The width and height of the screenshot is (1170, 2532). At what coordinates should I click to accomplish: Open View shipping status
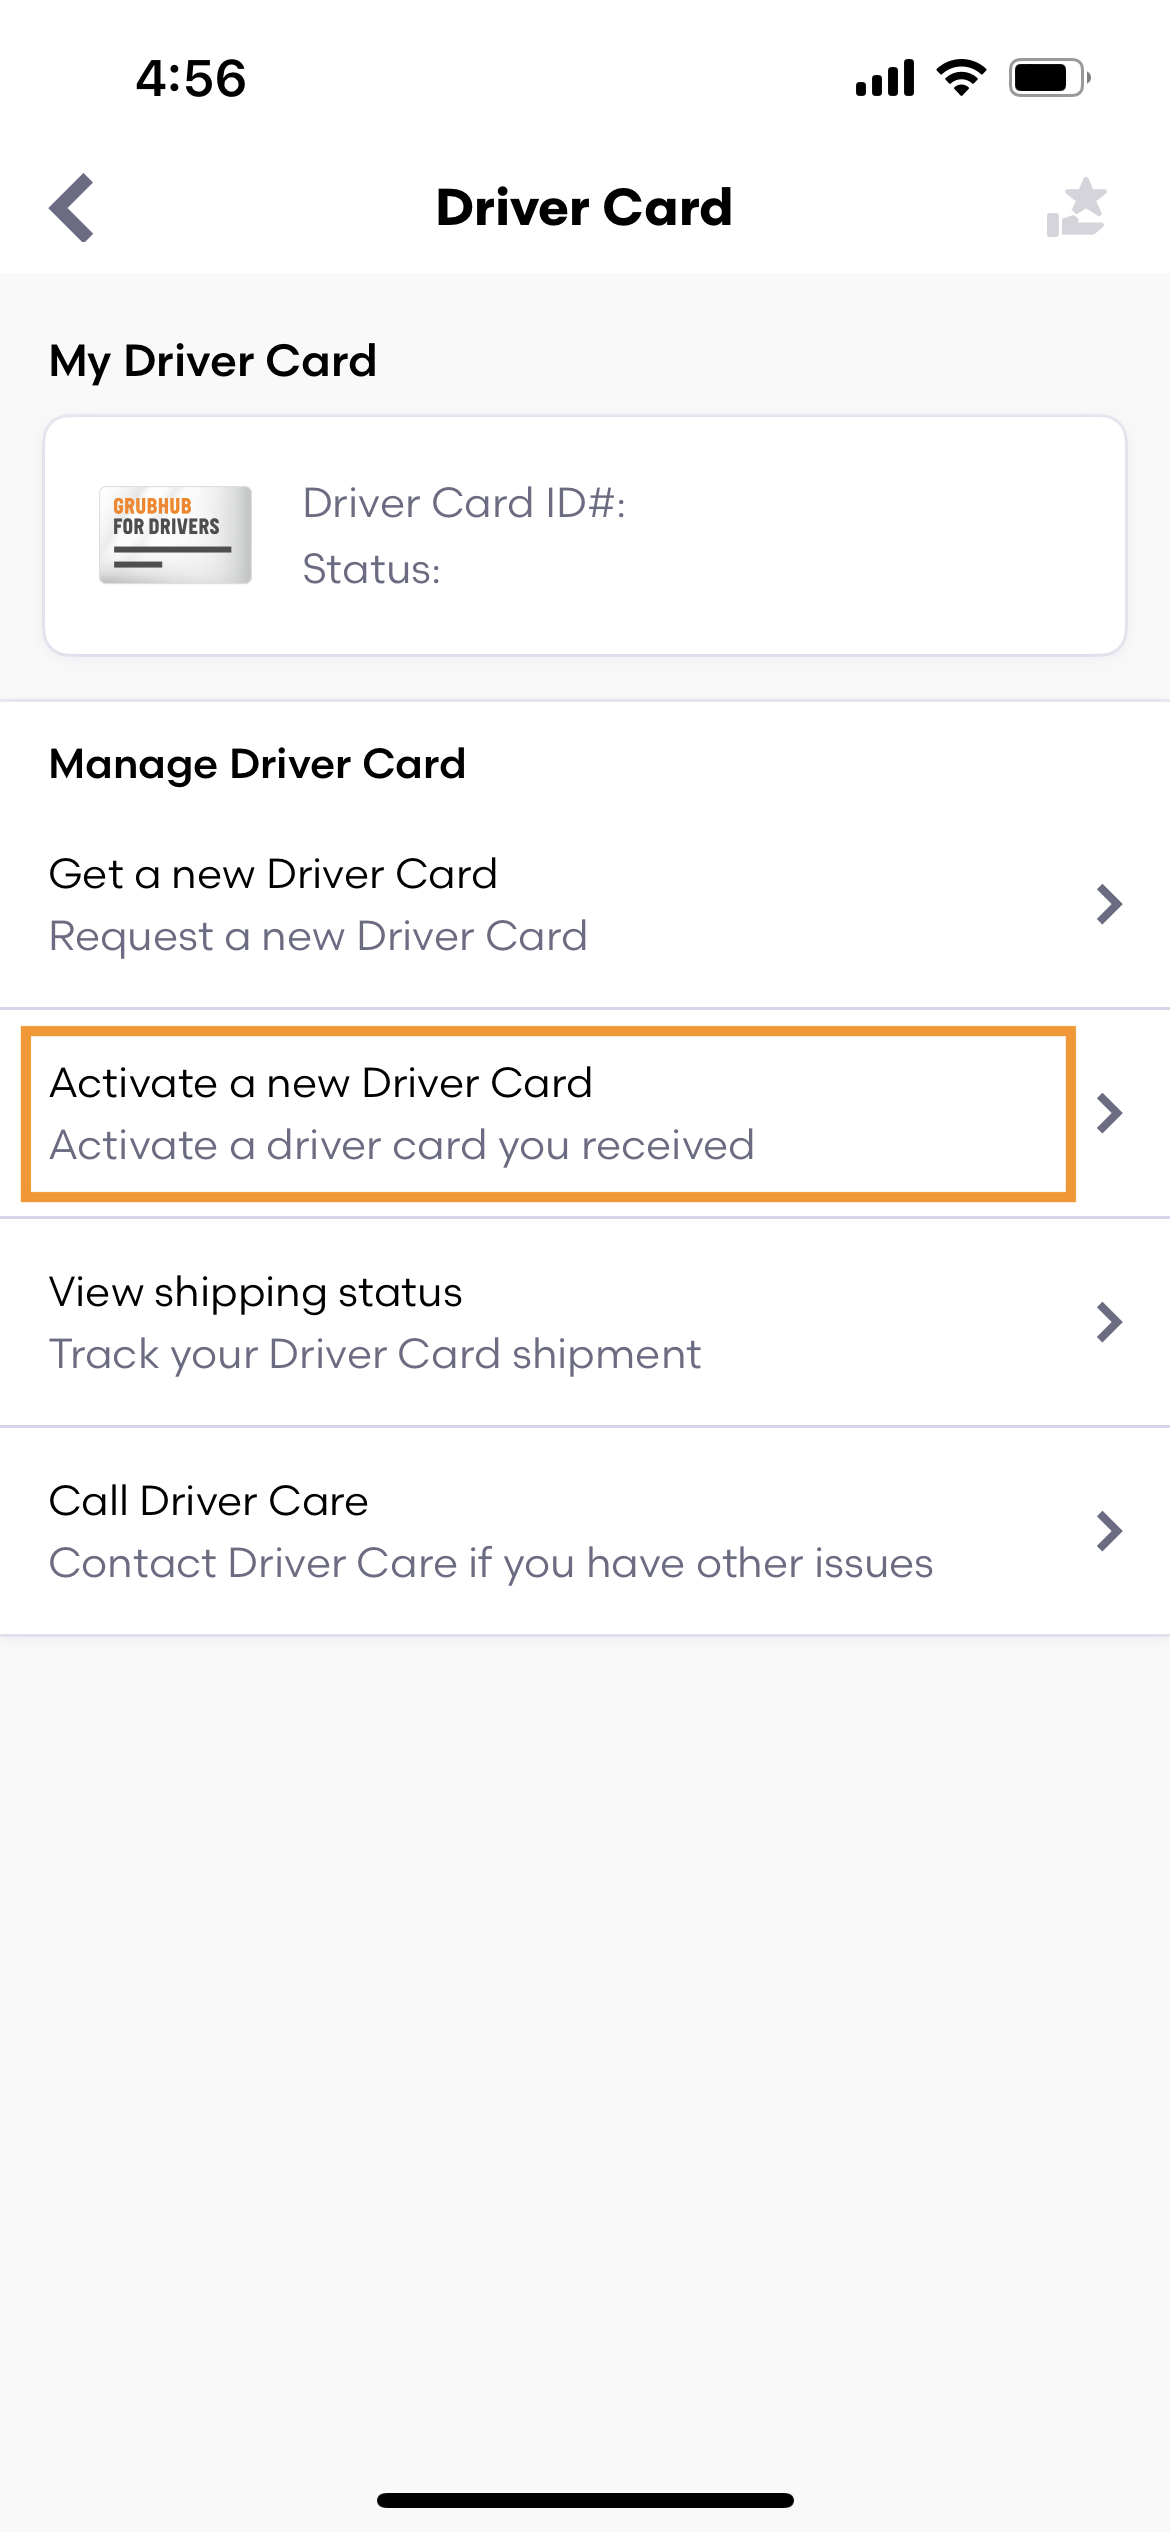[x=585, y=1322]
